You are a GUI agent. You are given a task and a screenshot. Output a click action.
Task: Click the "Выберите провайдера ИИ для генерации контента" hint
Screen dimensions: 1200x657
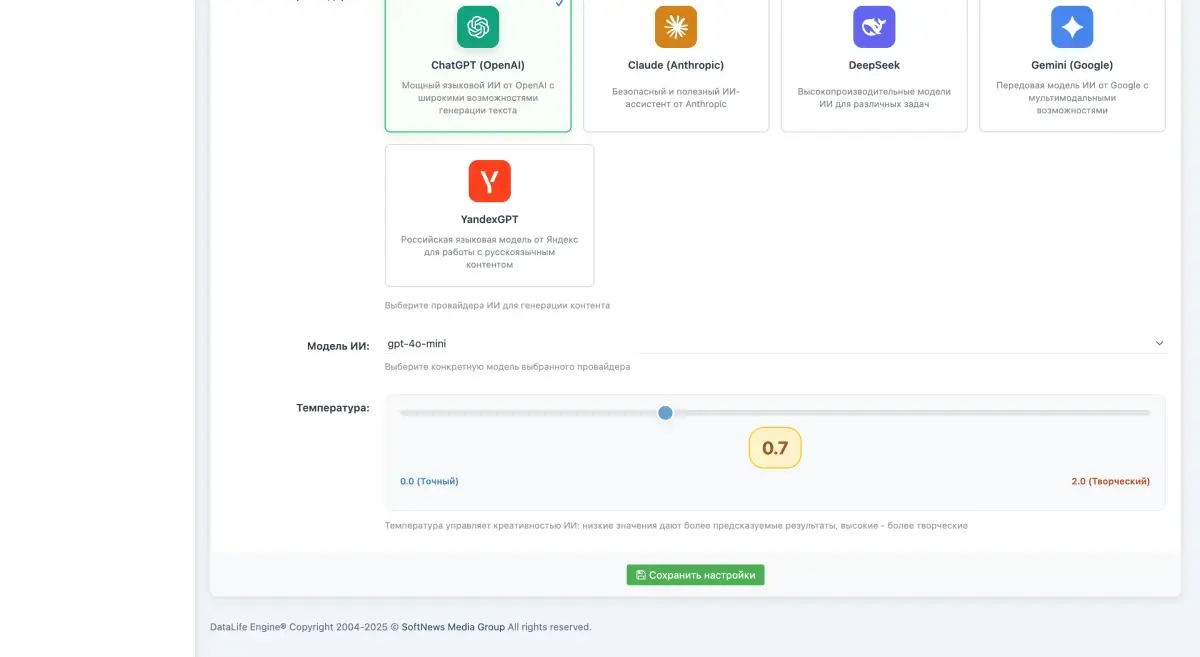pos(497,305)
